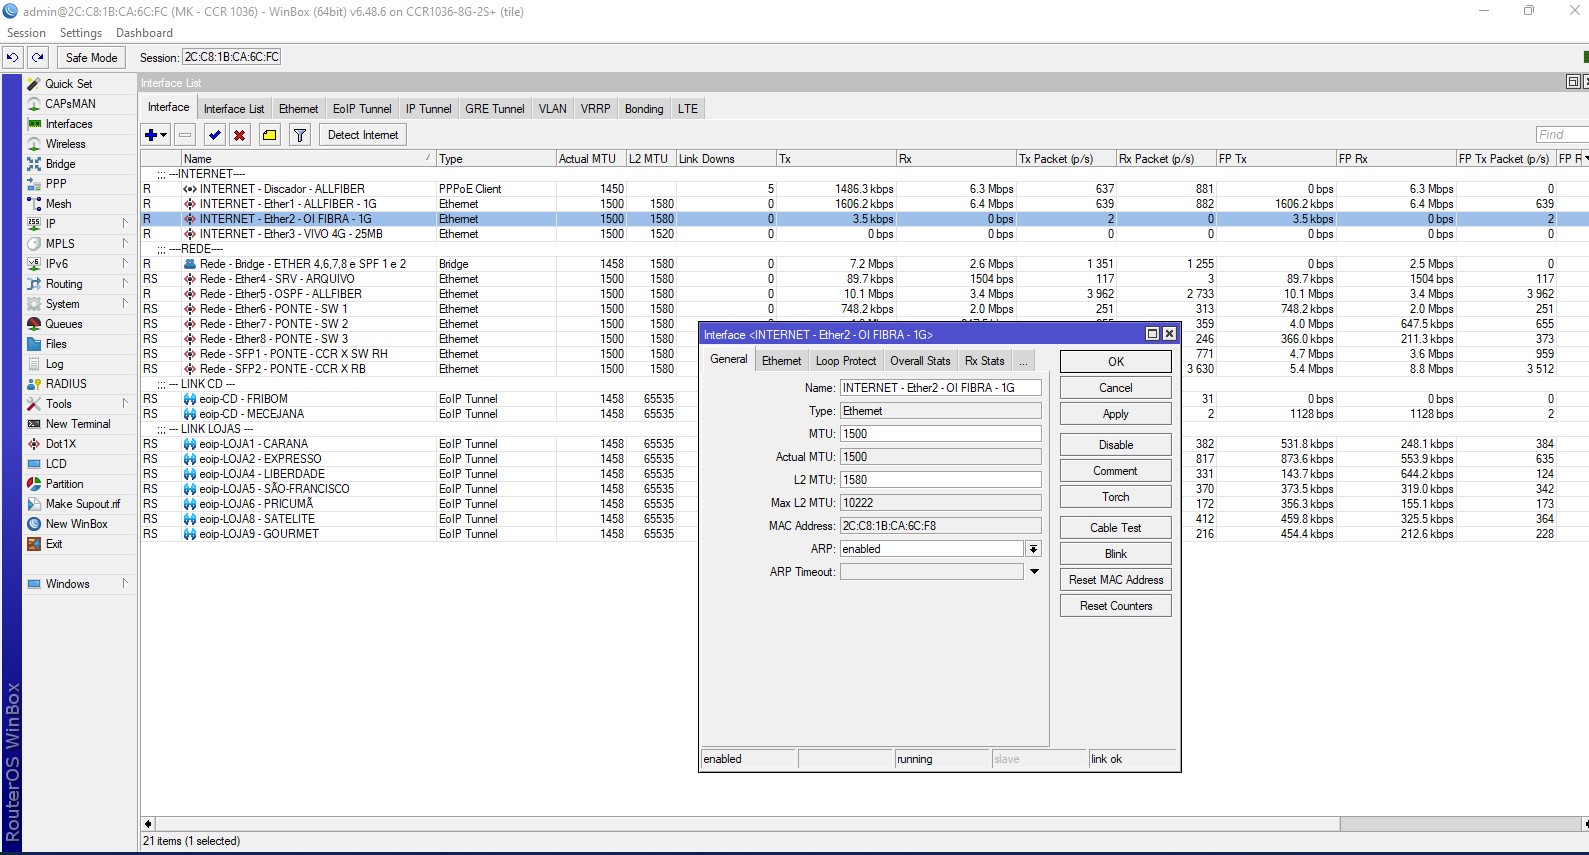Open New Terminal from the sidebar
Screen dimensions: 1589x855
77,424
